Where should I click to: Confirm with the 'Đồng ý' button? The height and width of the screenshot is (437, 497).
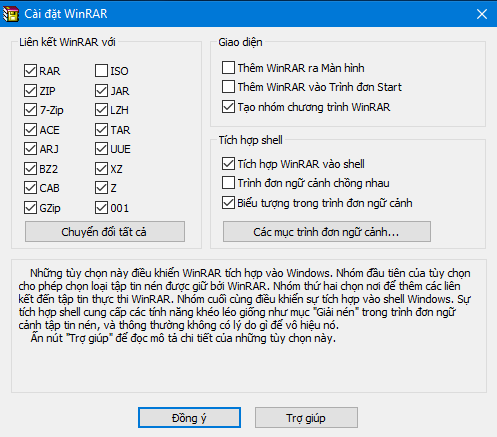coord(189,418)
